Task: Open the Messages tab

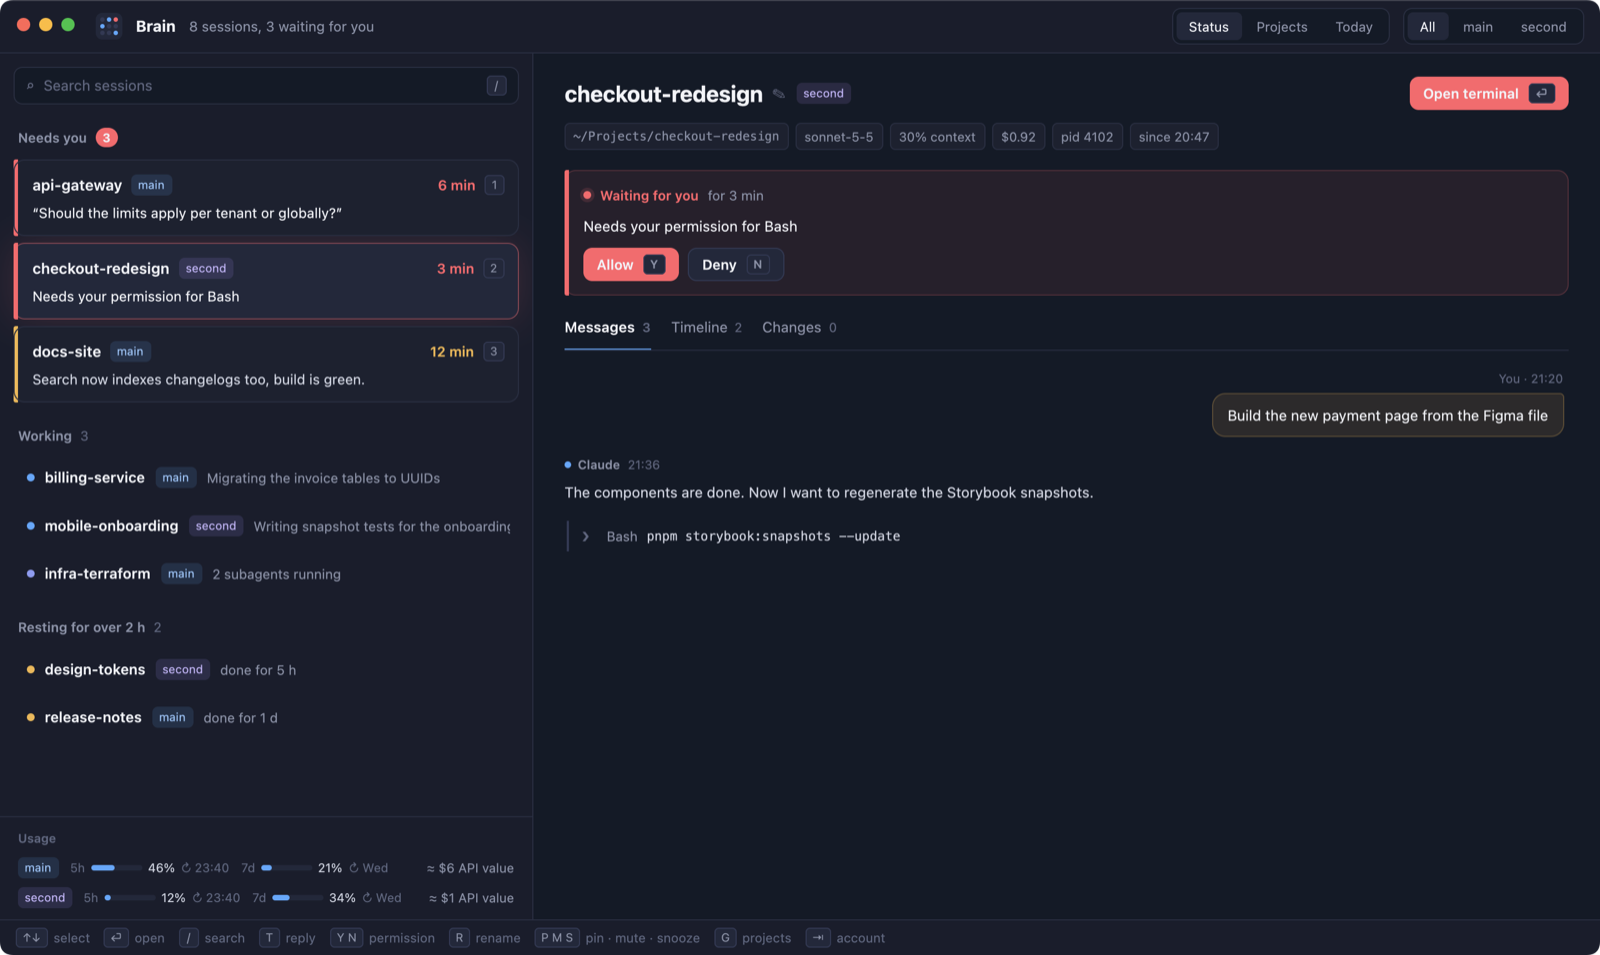Action: (607, 328)
